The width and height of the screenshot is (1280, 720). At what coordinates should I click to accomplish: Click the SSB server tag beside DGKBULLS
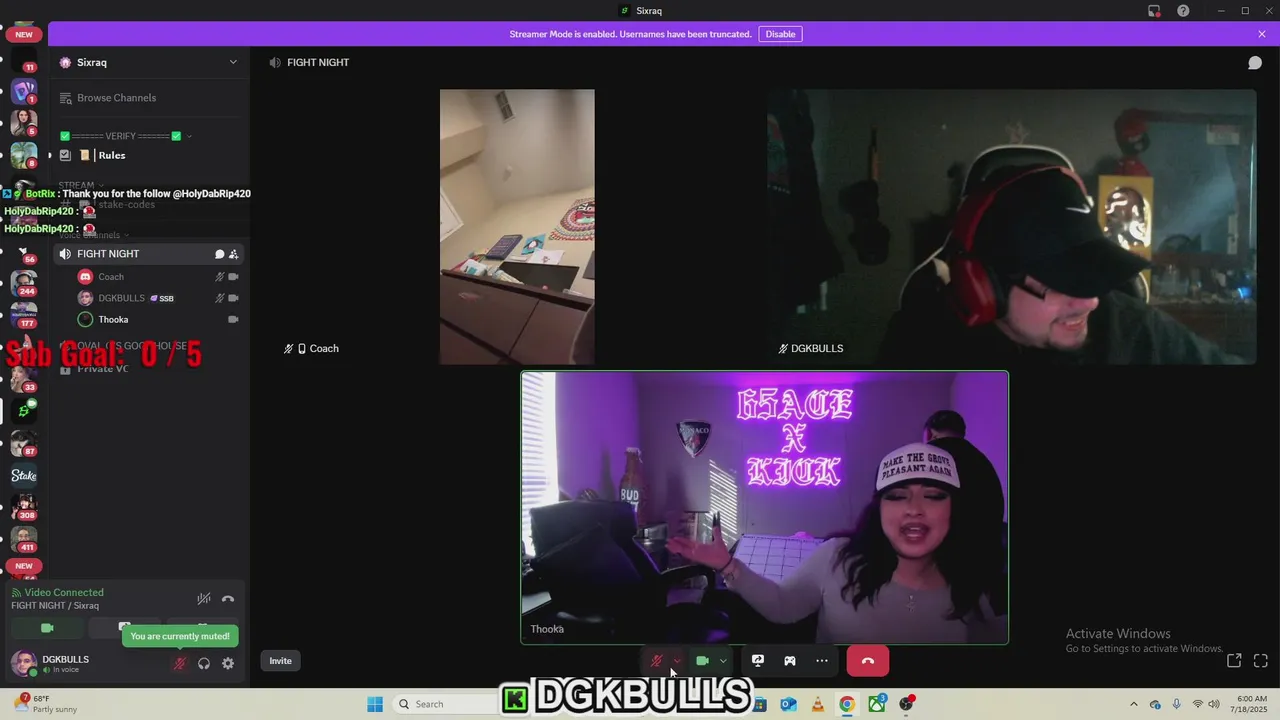tap(162, 298)
